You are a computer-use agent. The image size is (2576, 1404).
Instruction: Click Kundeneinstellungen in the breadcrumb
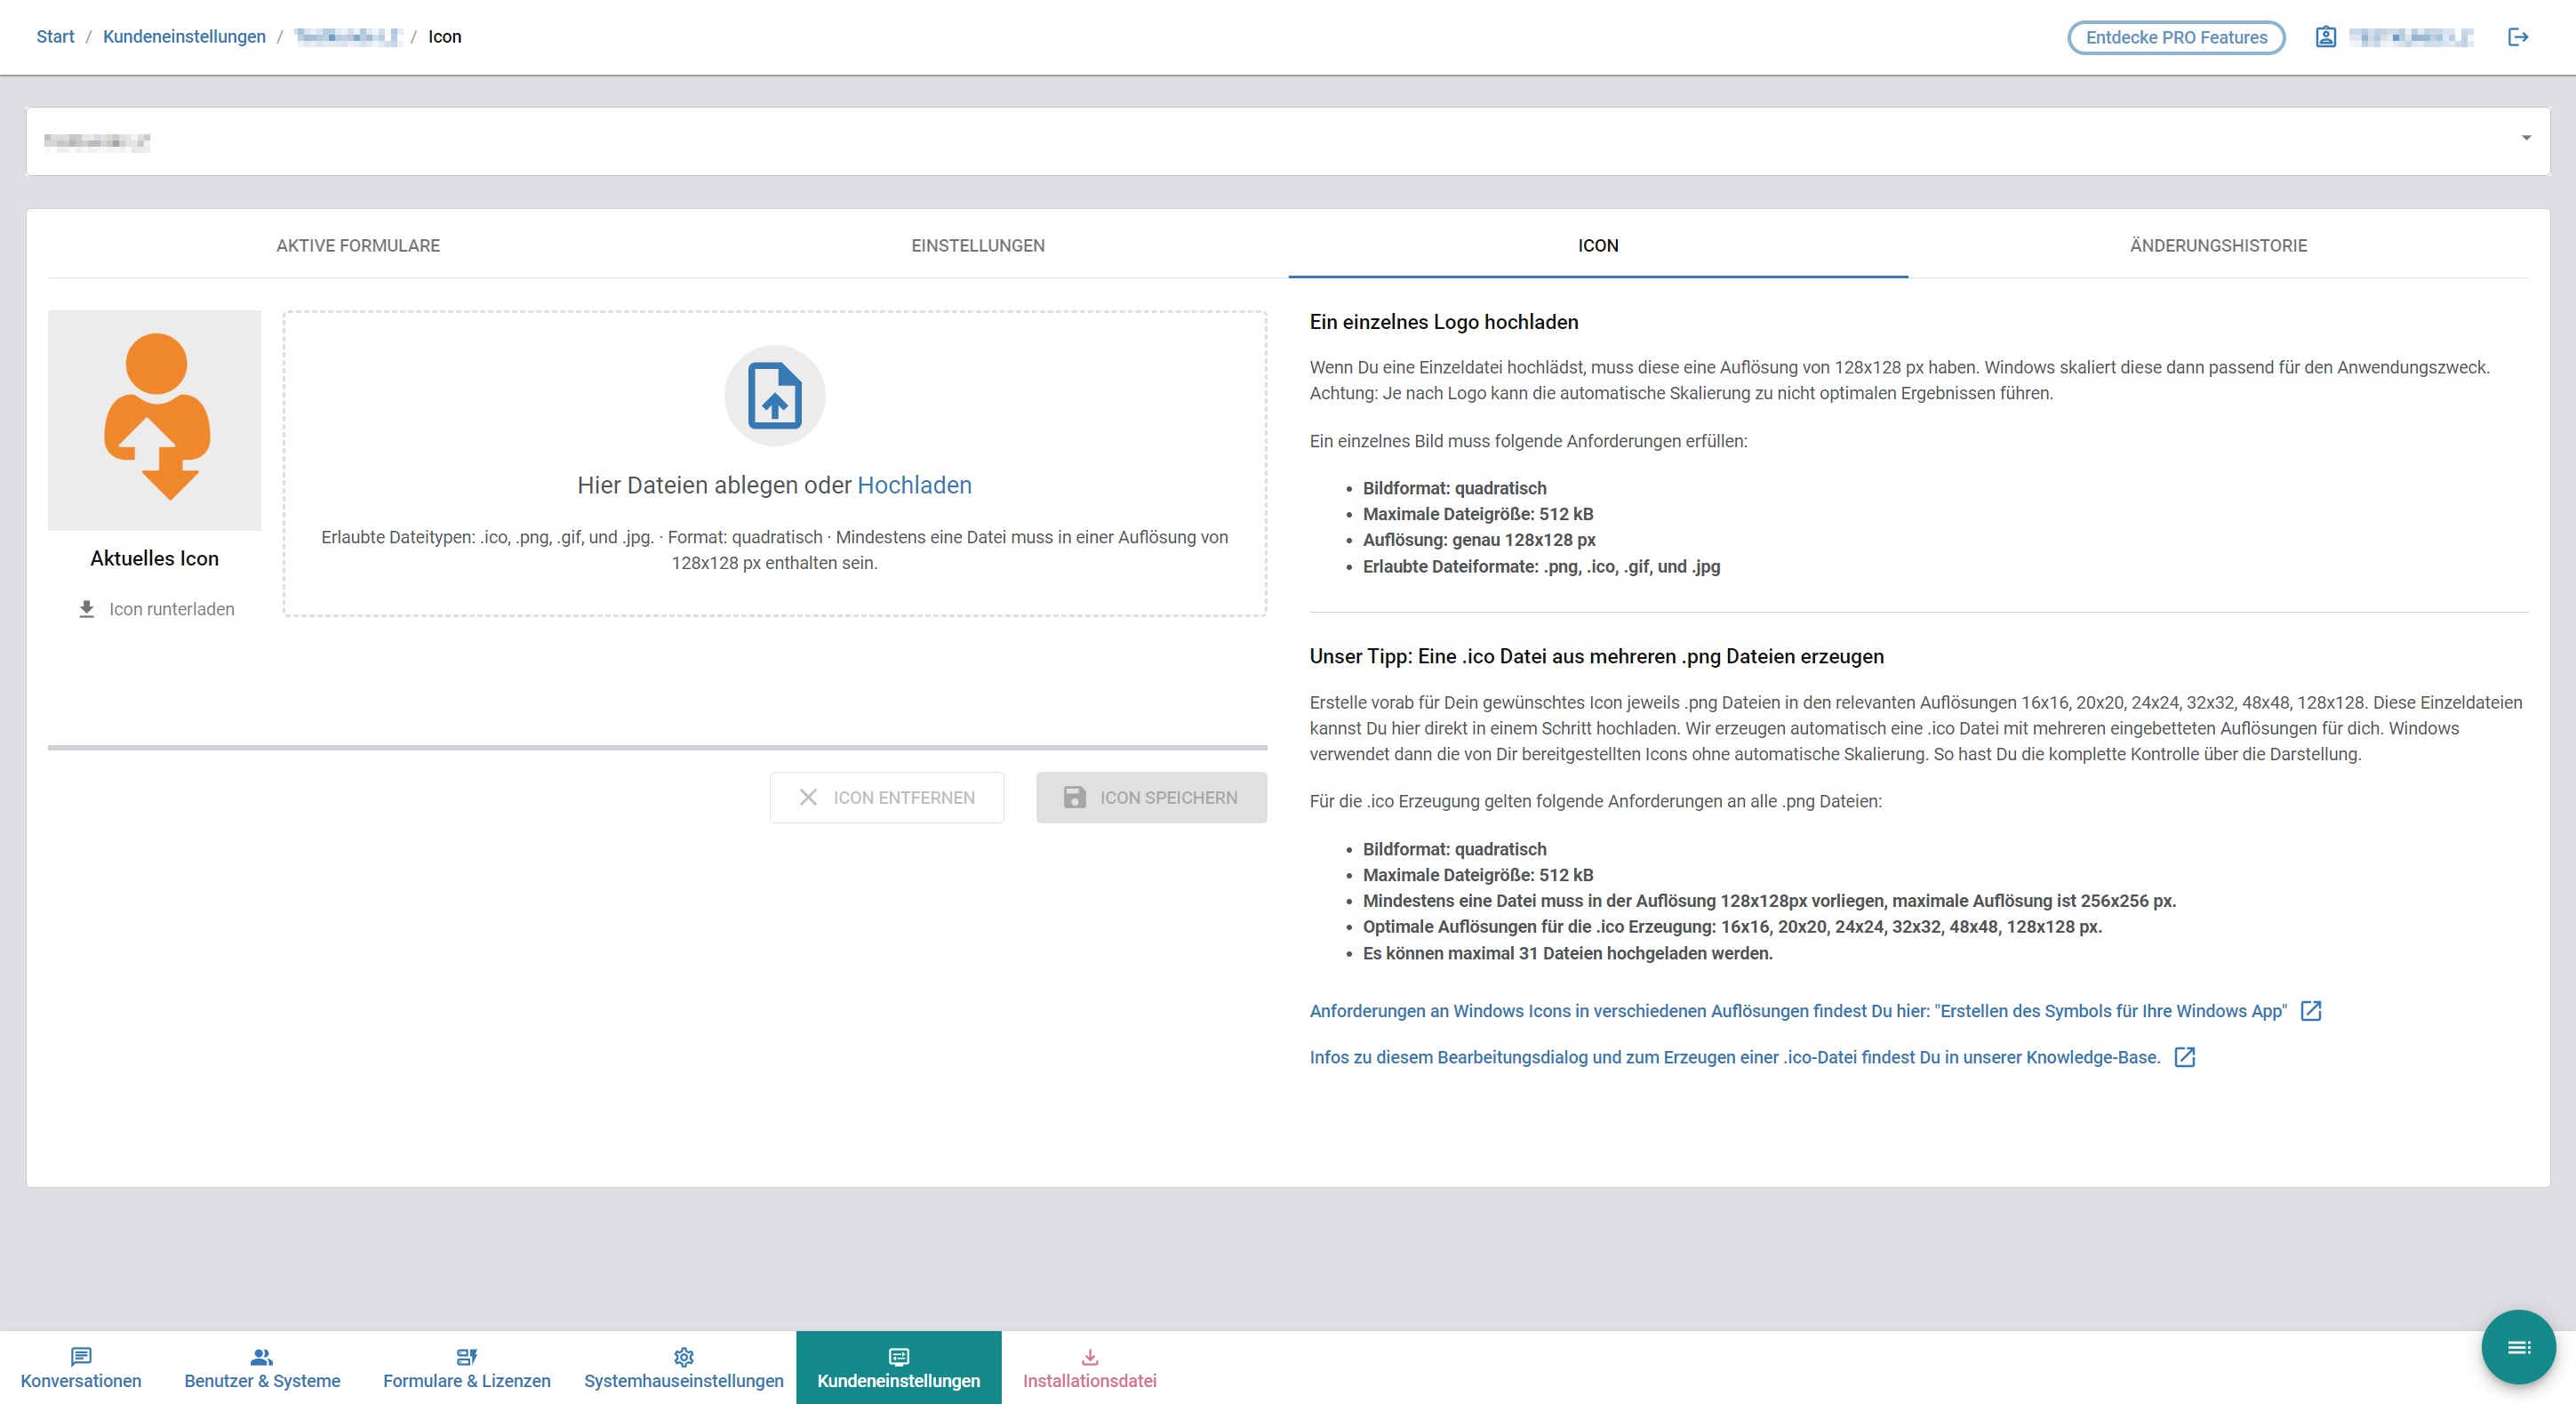[x=184, y=37]
